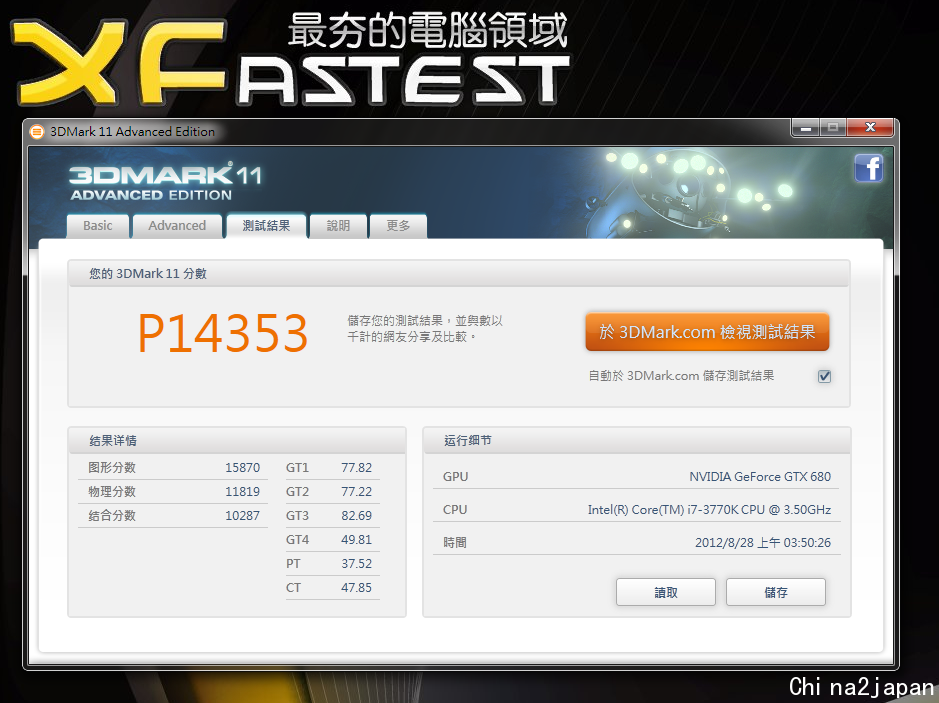The height and width of the screenshot is (703, 939).
Task: Click the GPU name NVIDIA GeForce GTX 680
Action: tap(760, 477)
